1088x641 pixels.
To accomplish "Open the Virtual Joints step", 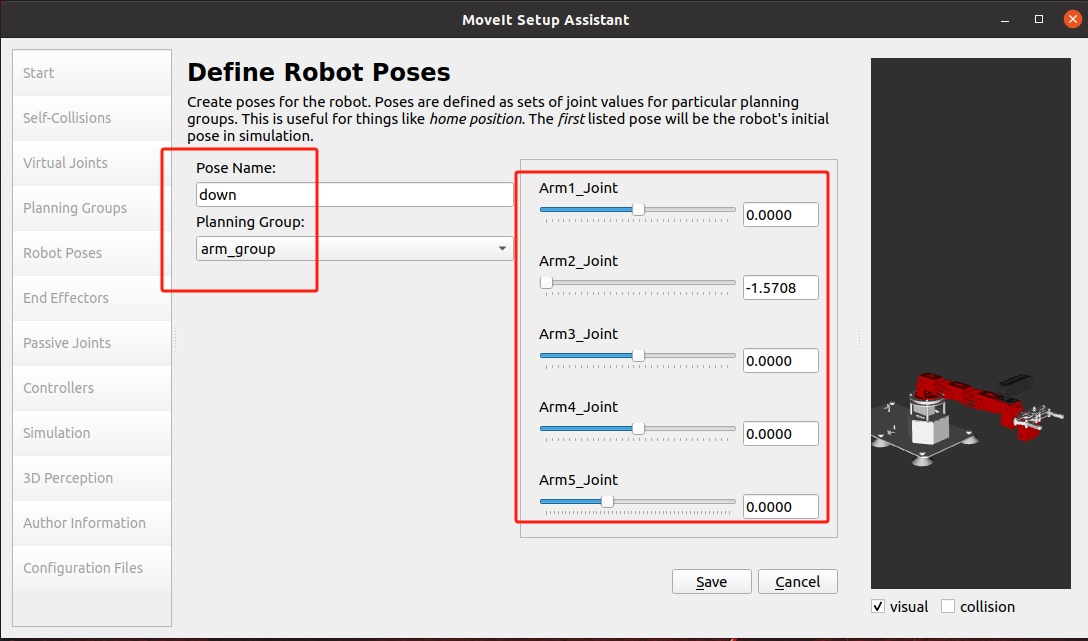I will (92, 163).
